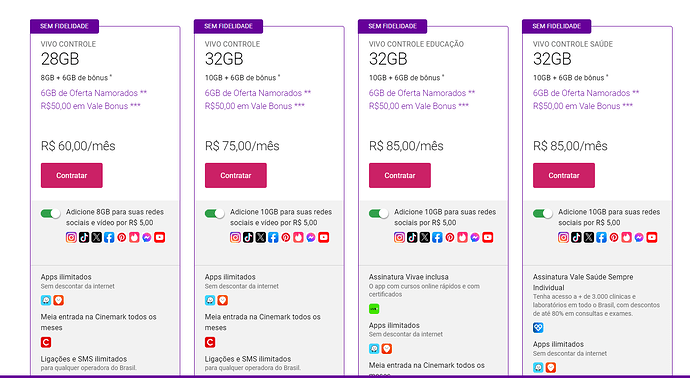Click Instagram icon in the 28GB plan
Image resolution: width=690 pixels, height=378 pixels.
[71, 238]
